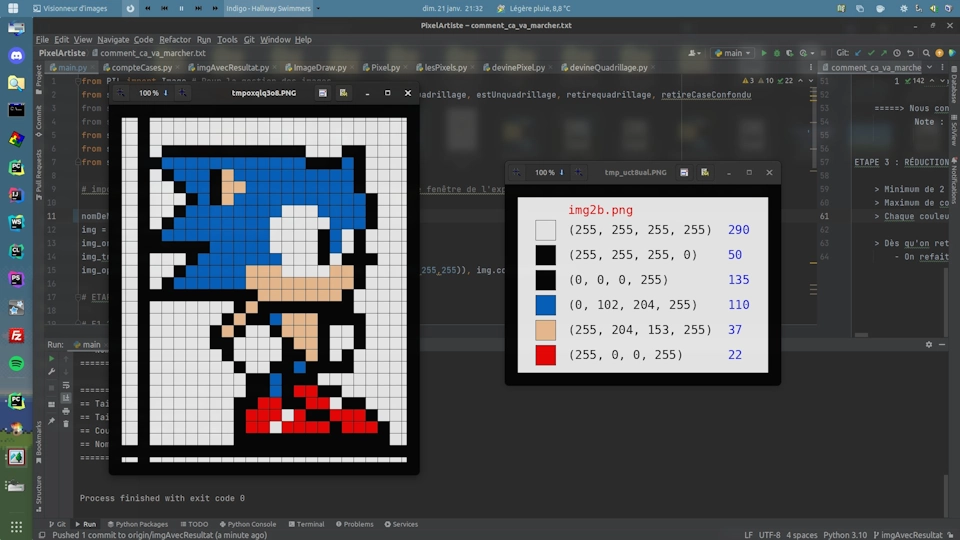Toggle soft-wrap in Run console

66,386
